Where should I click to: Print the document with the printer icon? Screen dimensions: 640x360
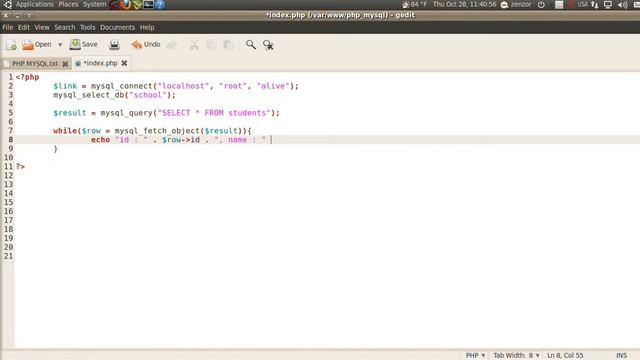pyautogui.click(x=114, y=45)
